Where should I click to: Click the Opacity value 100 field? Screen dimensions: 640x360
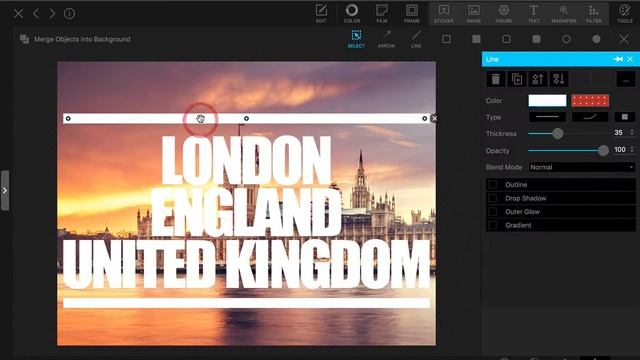point(620,150)
